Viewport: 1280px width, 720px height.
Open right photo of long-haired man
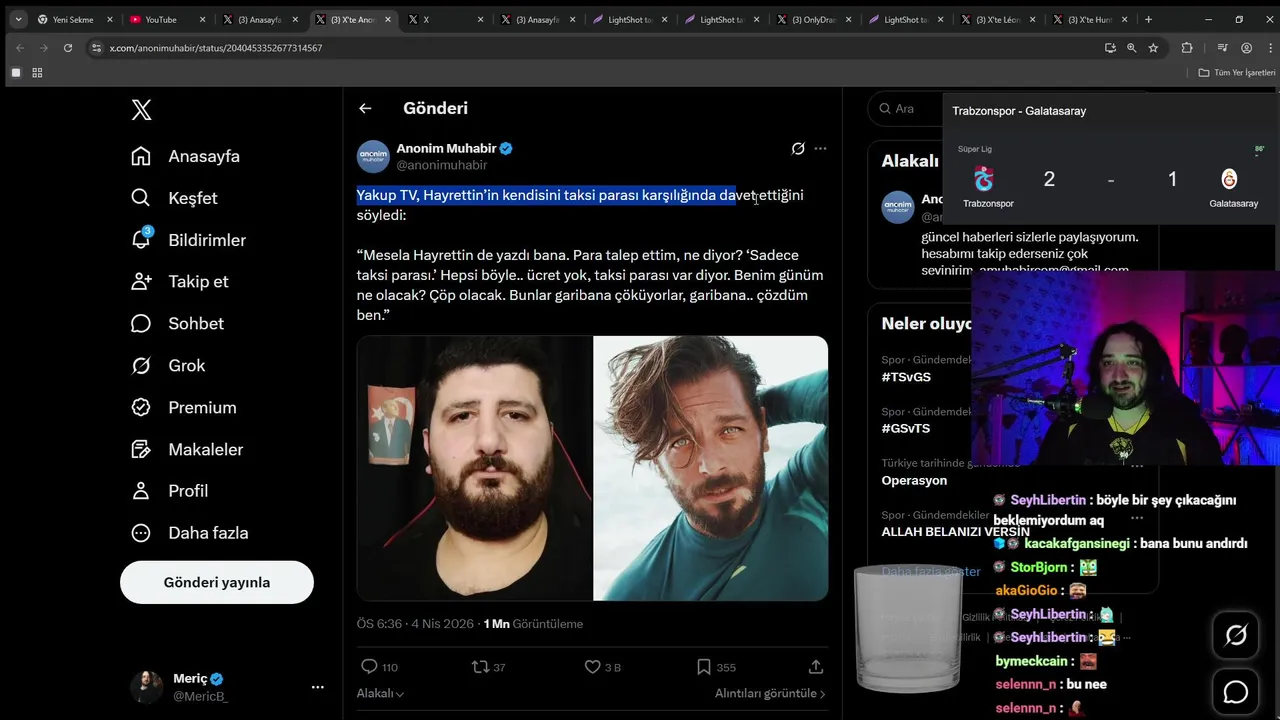point(711,468)
